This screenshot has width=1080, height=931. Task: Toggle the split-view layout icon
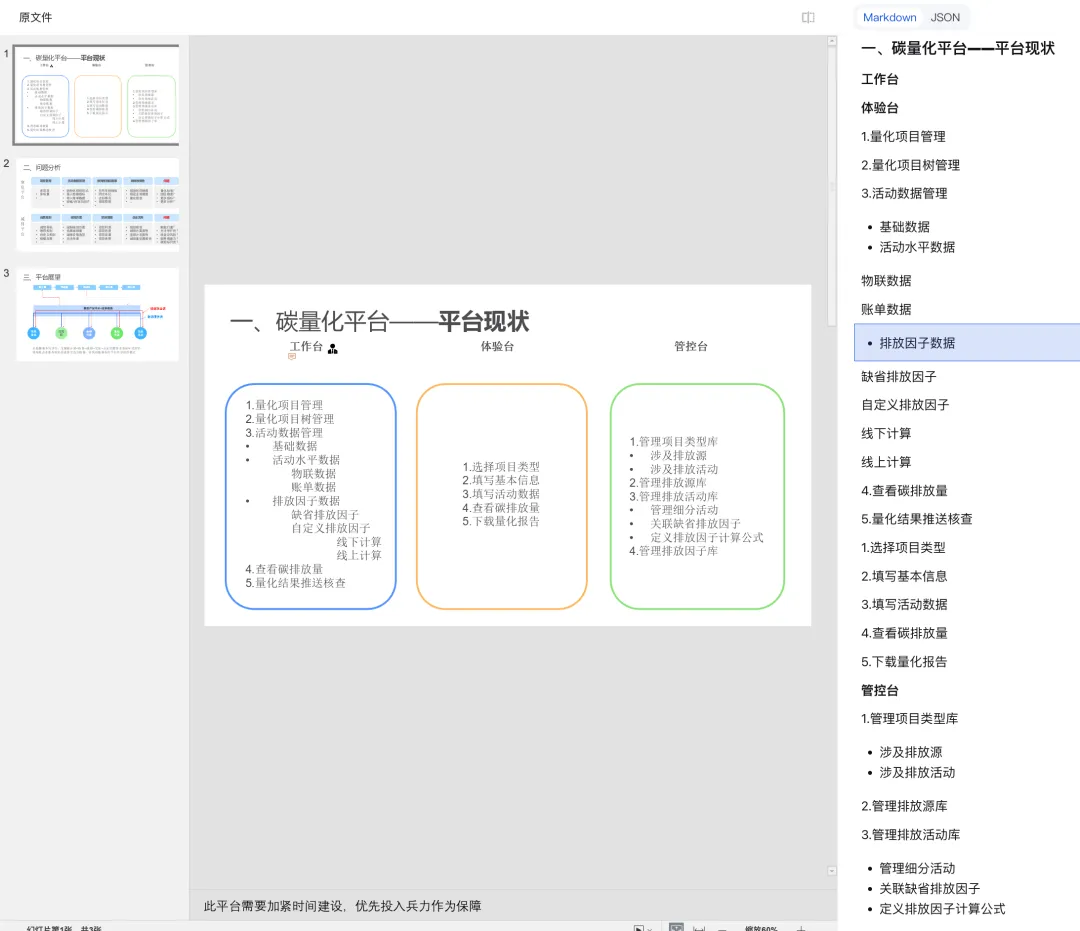point(808,17)
